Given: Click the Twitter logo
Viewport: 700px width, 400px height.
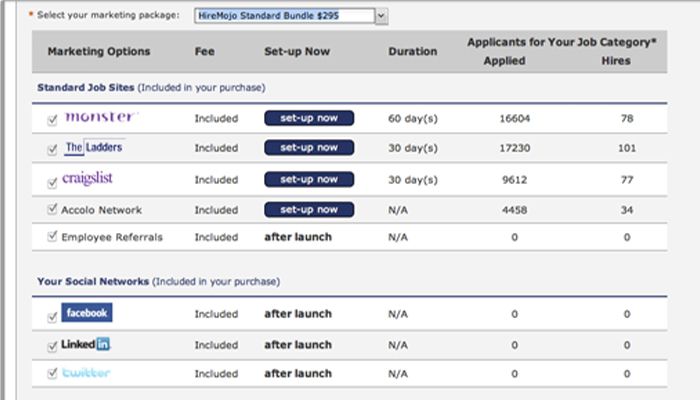Looking at the screenshot, I should [x=87, y=374].
